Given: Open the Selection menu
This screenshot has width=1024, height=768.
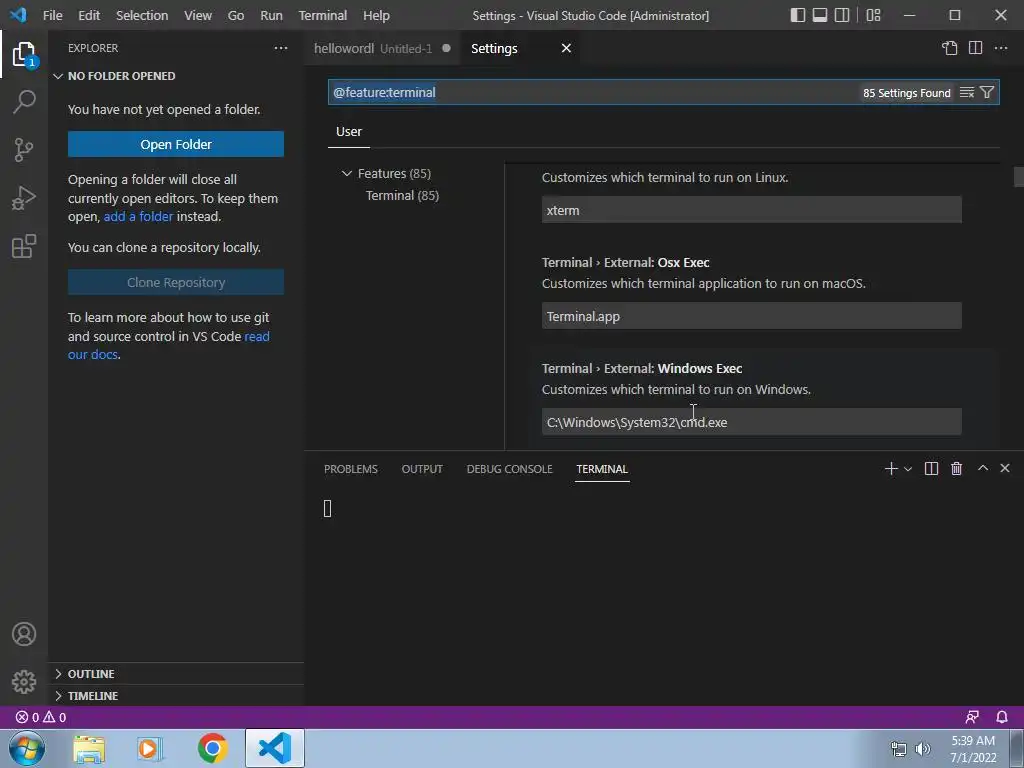Looking at the screenshot, I should coord(142,15).
